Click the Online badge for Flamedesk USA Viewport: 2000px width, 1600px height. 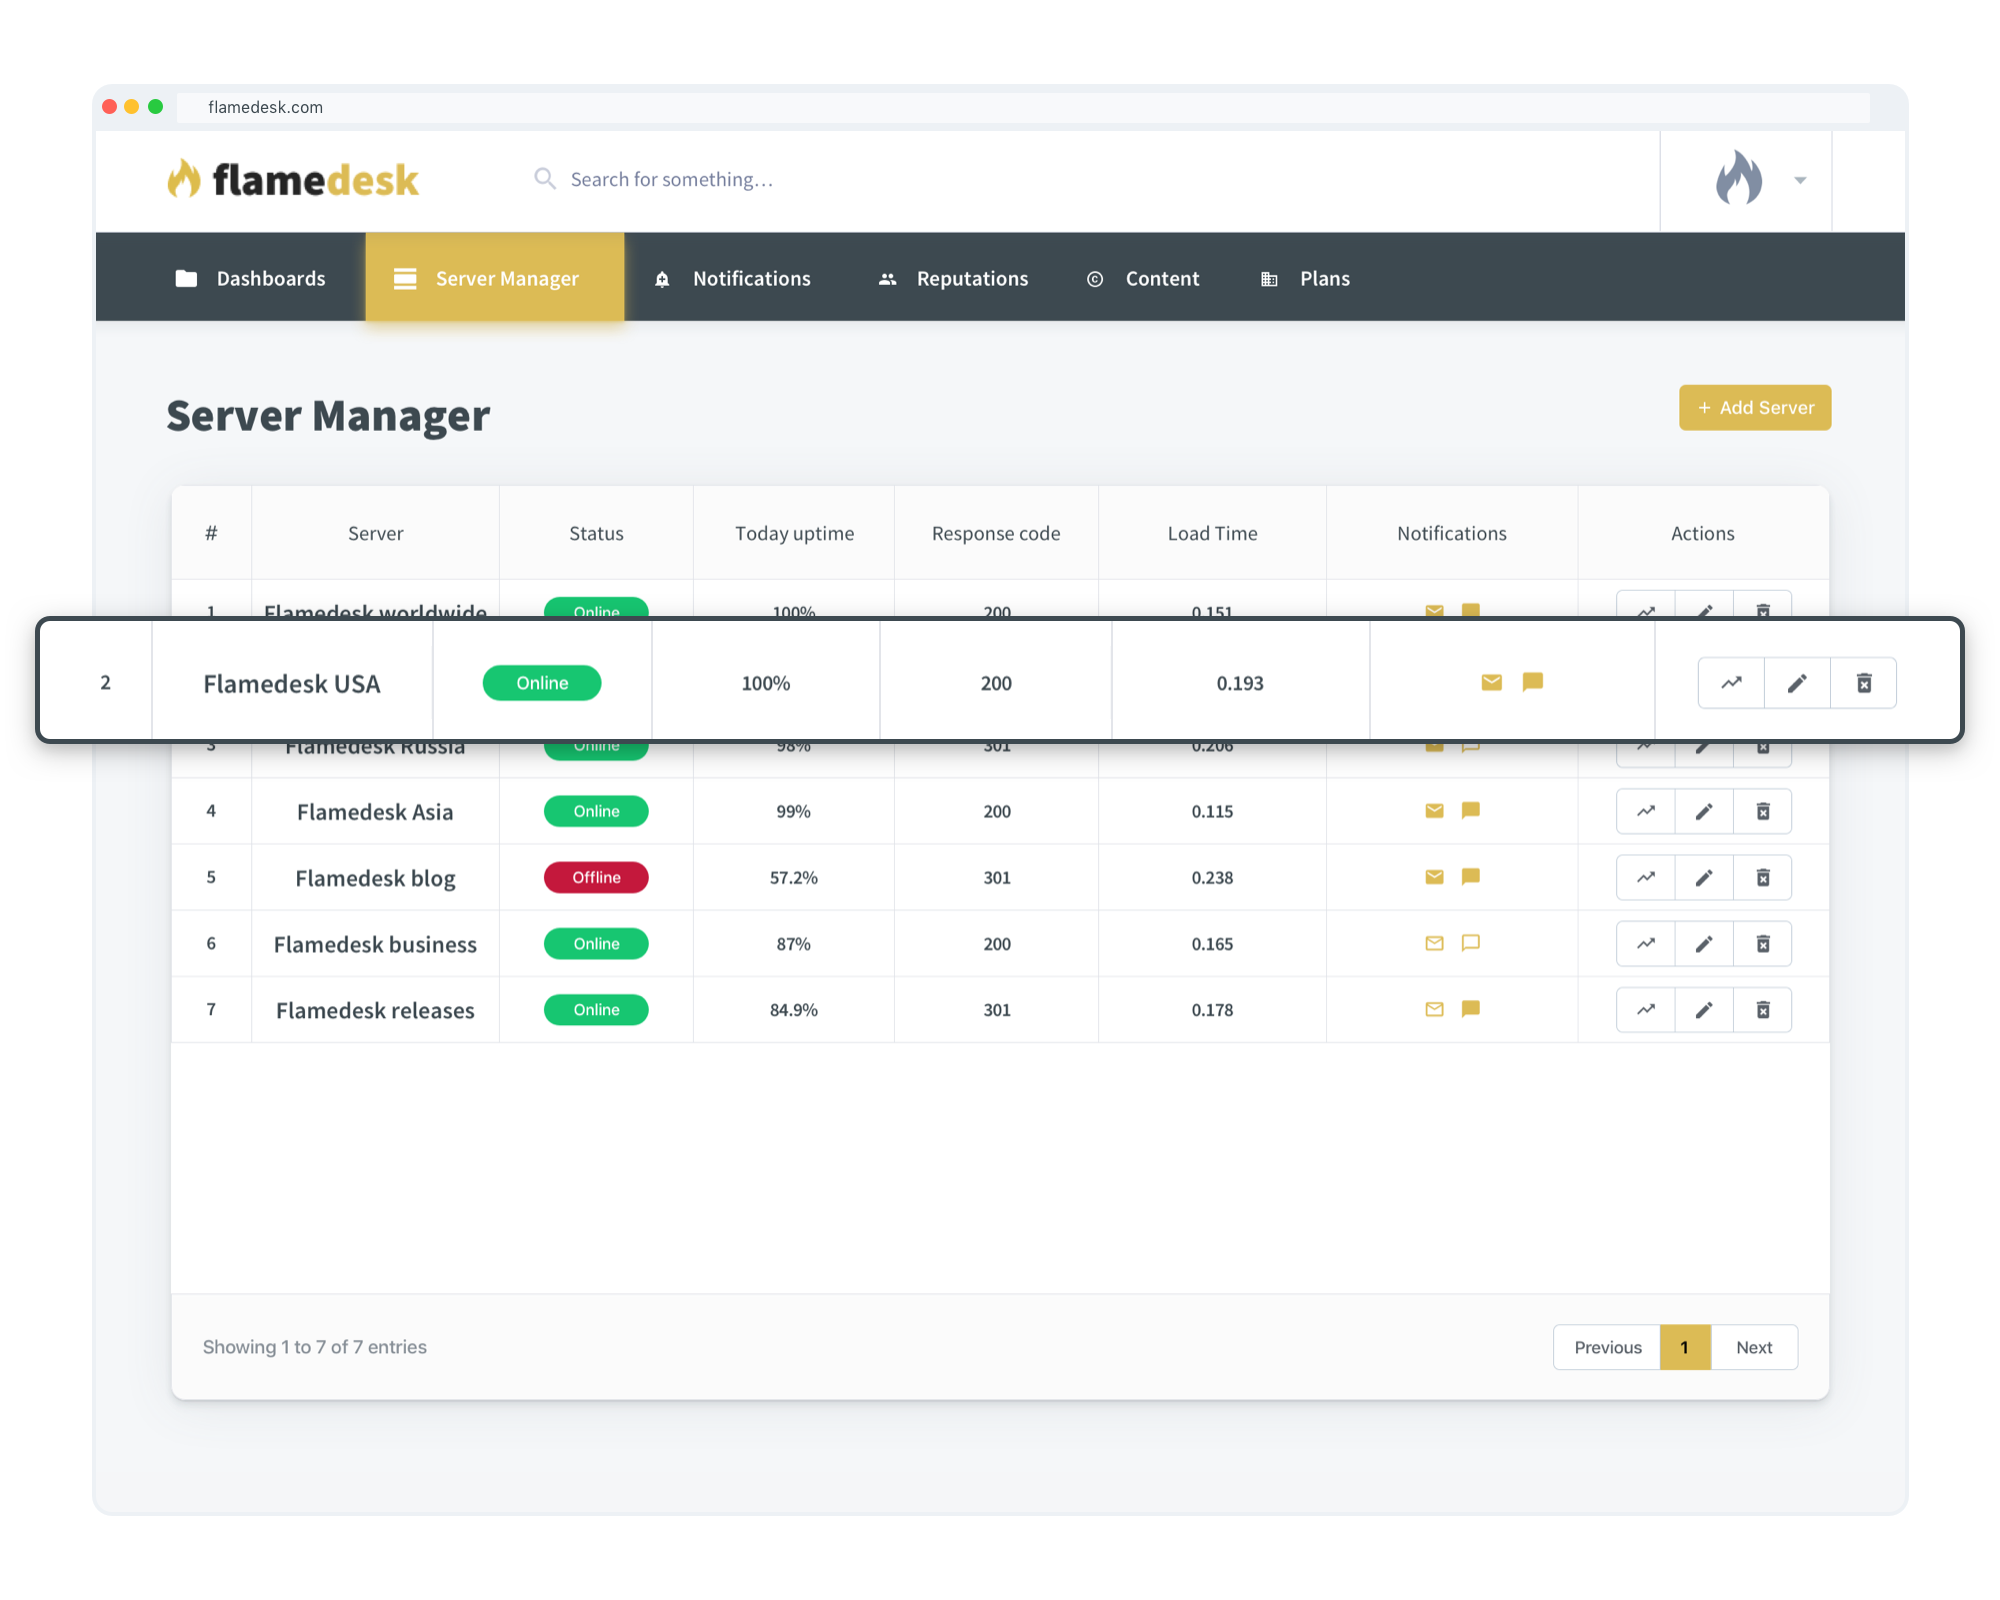tap(542, 683)
